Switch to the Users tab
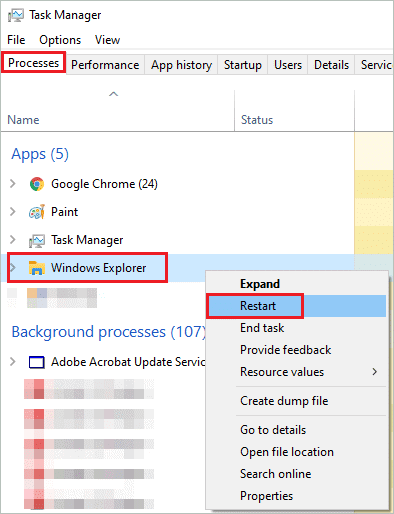Viewport: 394px width, 514px height. pyautogui.click(x=288, y=65)
